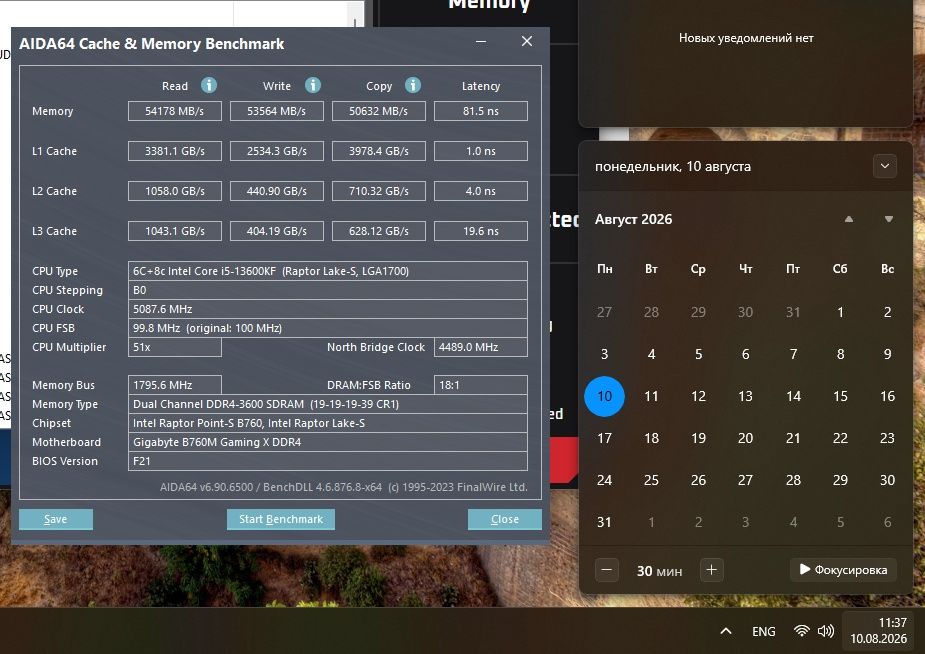Click Motherboard Gigabyte B760M field
This screenshot has width=925, height=654.
327,442
